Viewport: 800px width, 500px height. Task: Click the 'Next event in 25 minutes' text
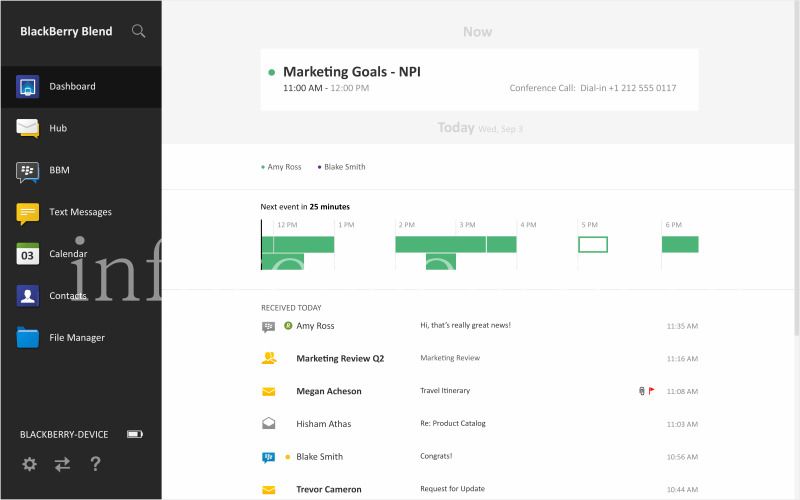(305, 207)
